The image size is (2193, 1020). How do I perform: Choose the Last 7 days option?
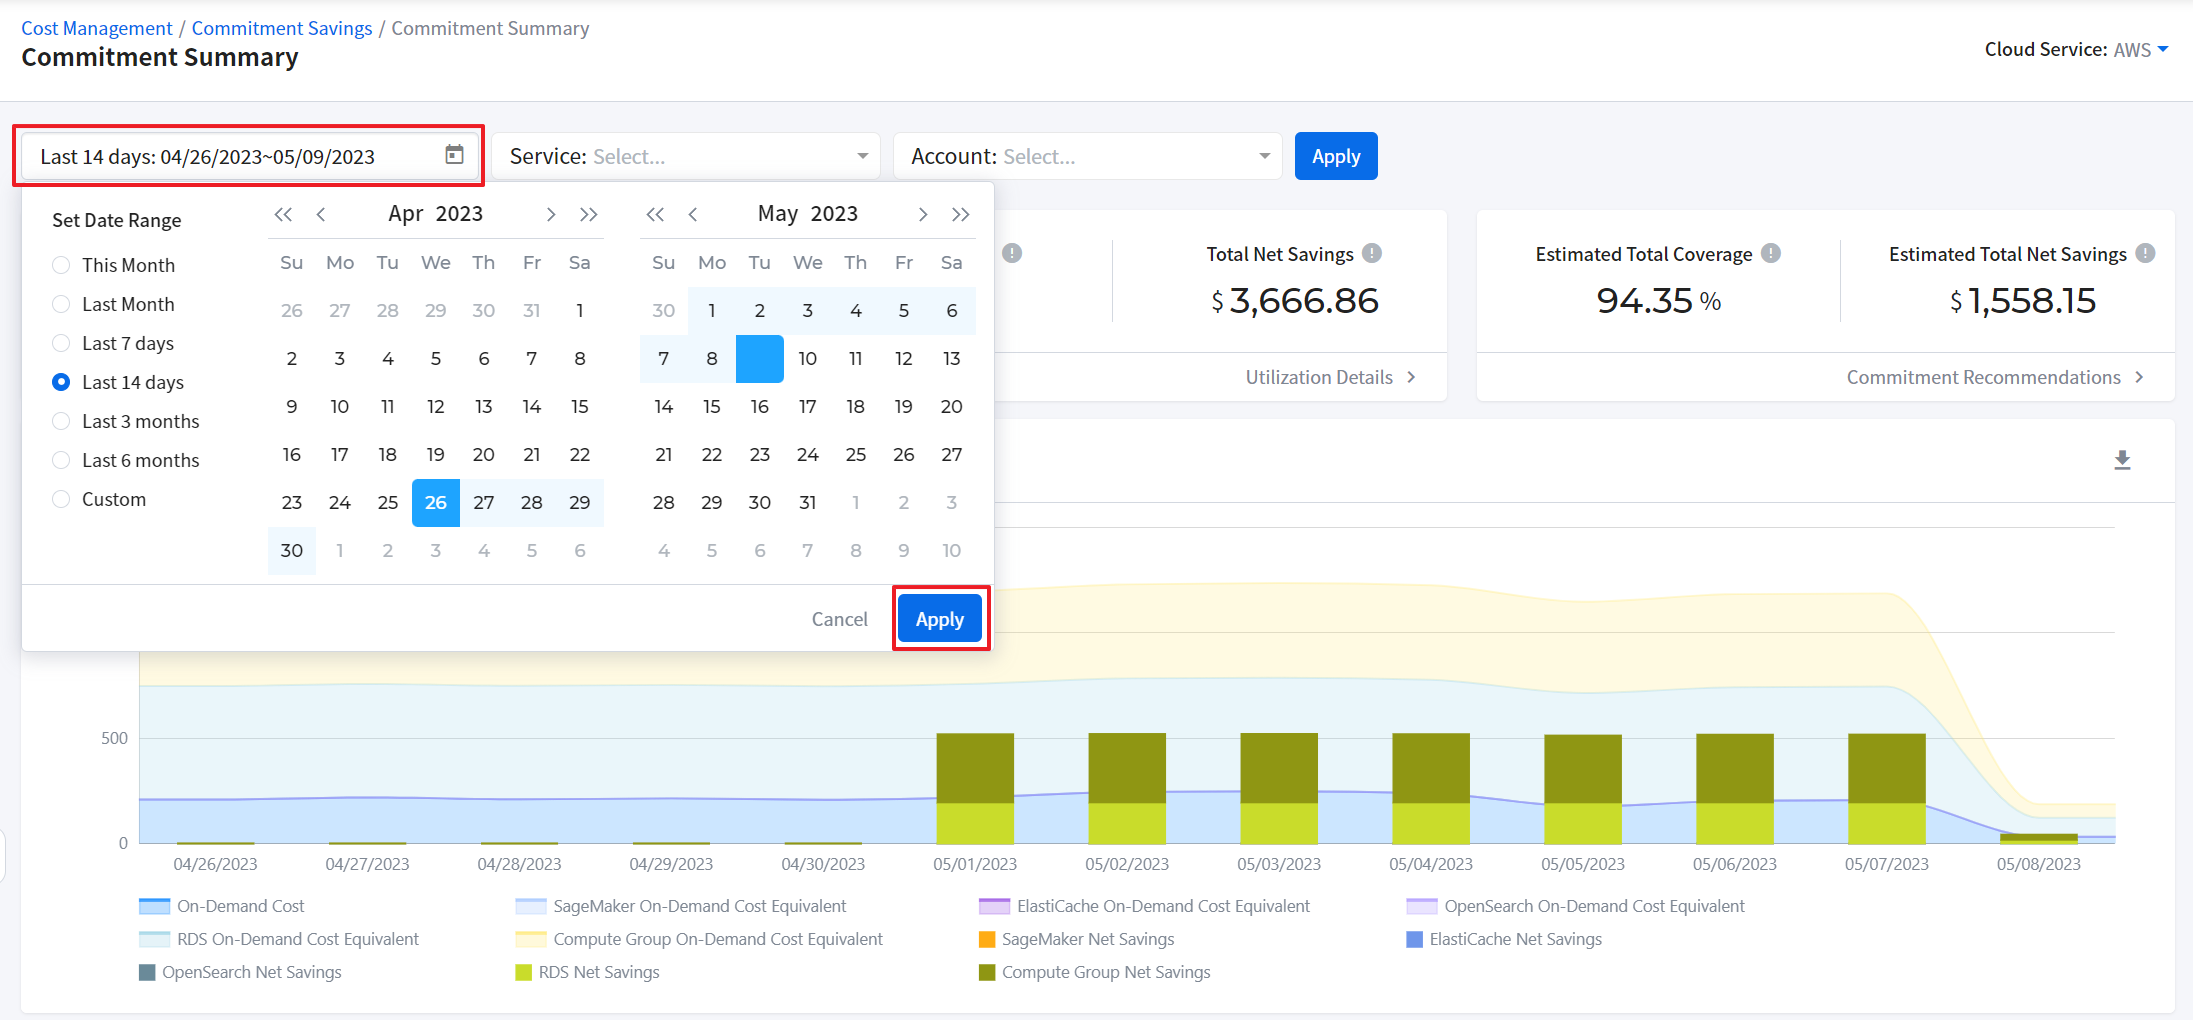point(62,343)
